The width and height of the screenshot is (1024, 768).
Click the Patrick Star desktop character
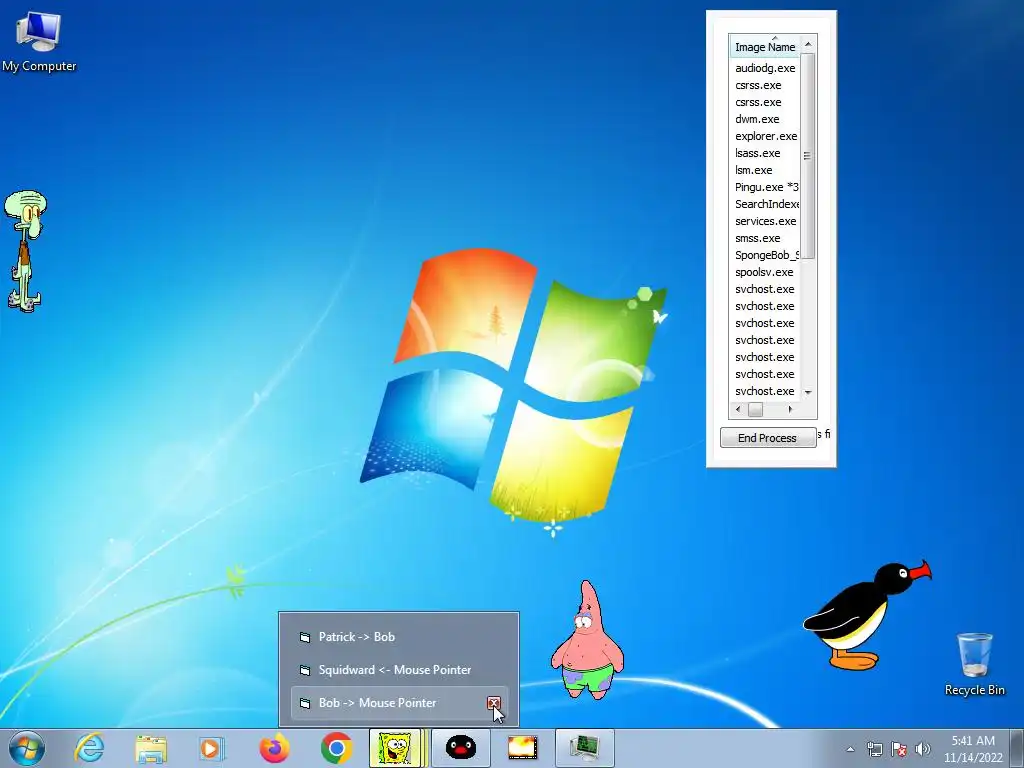coord(587,639)
